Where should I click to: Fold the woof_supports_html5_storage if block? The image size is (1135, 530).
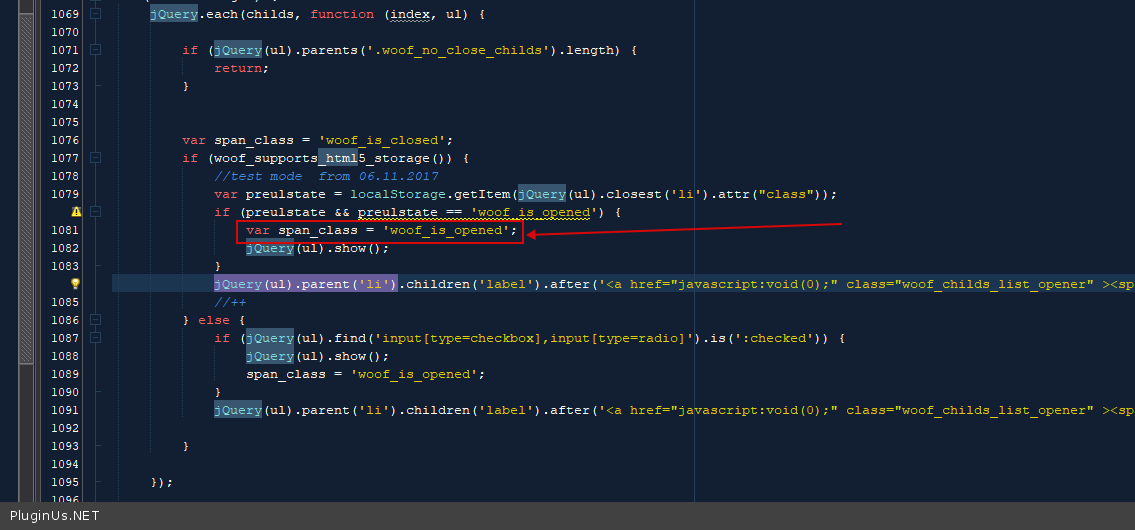tap(96, 158)
